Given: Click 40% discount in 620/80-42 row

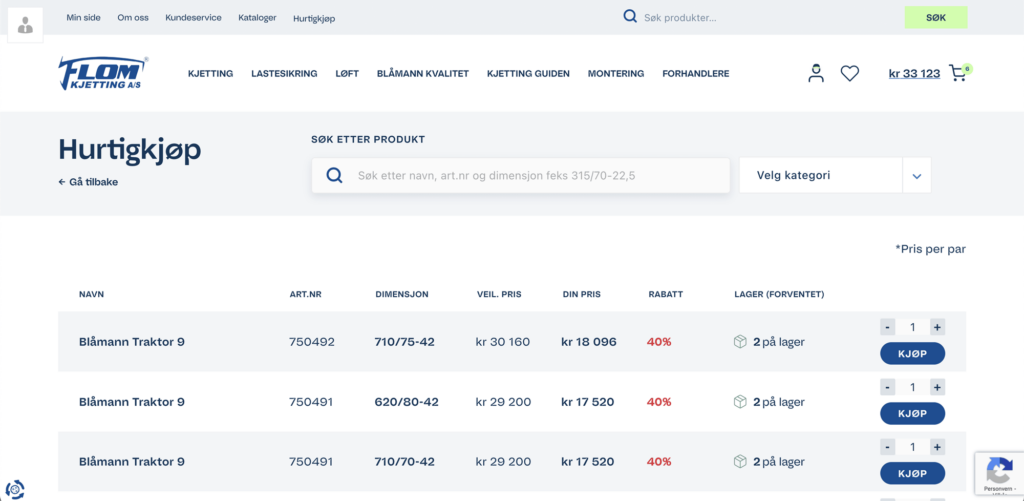Looking at the screenshot, I should pos(659,402).
